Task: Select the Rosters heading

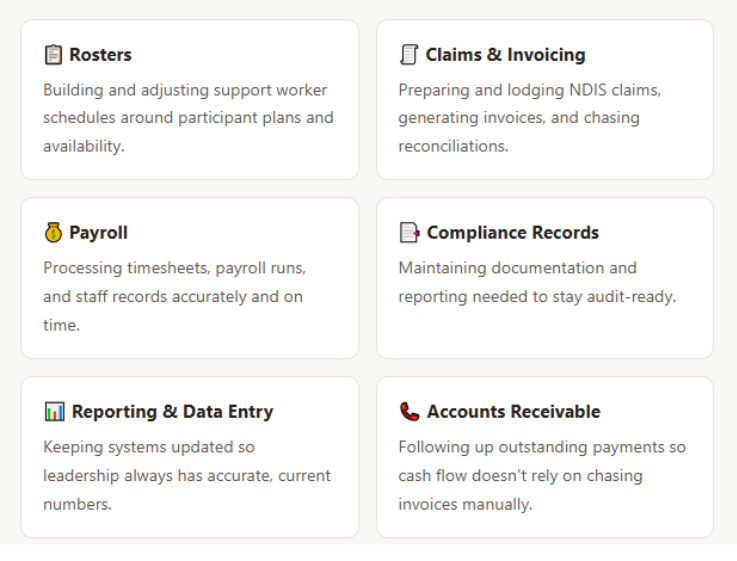Action: coord(101,55)
